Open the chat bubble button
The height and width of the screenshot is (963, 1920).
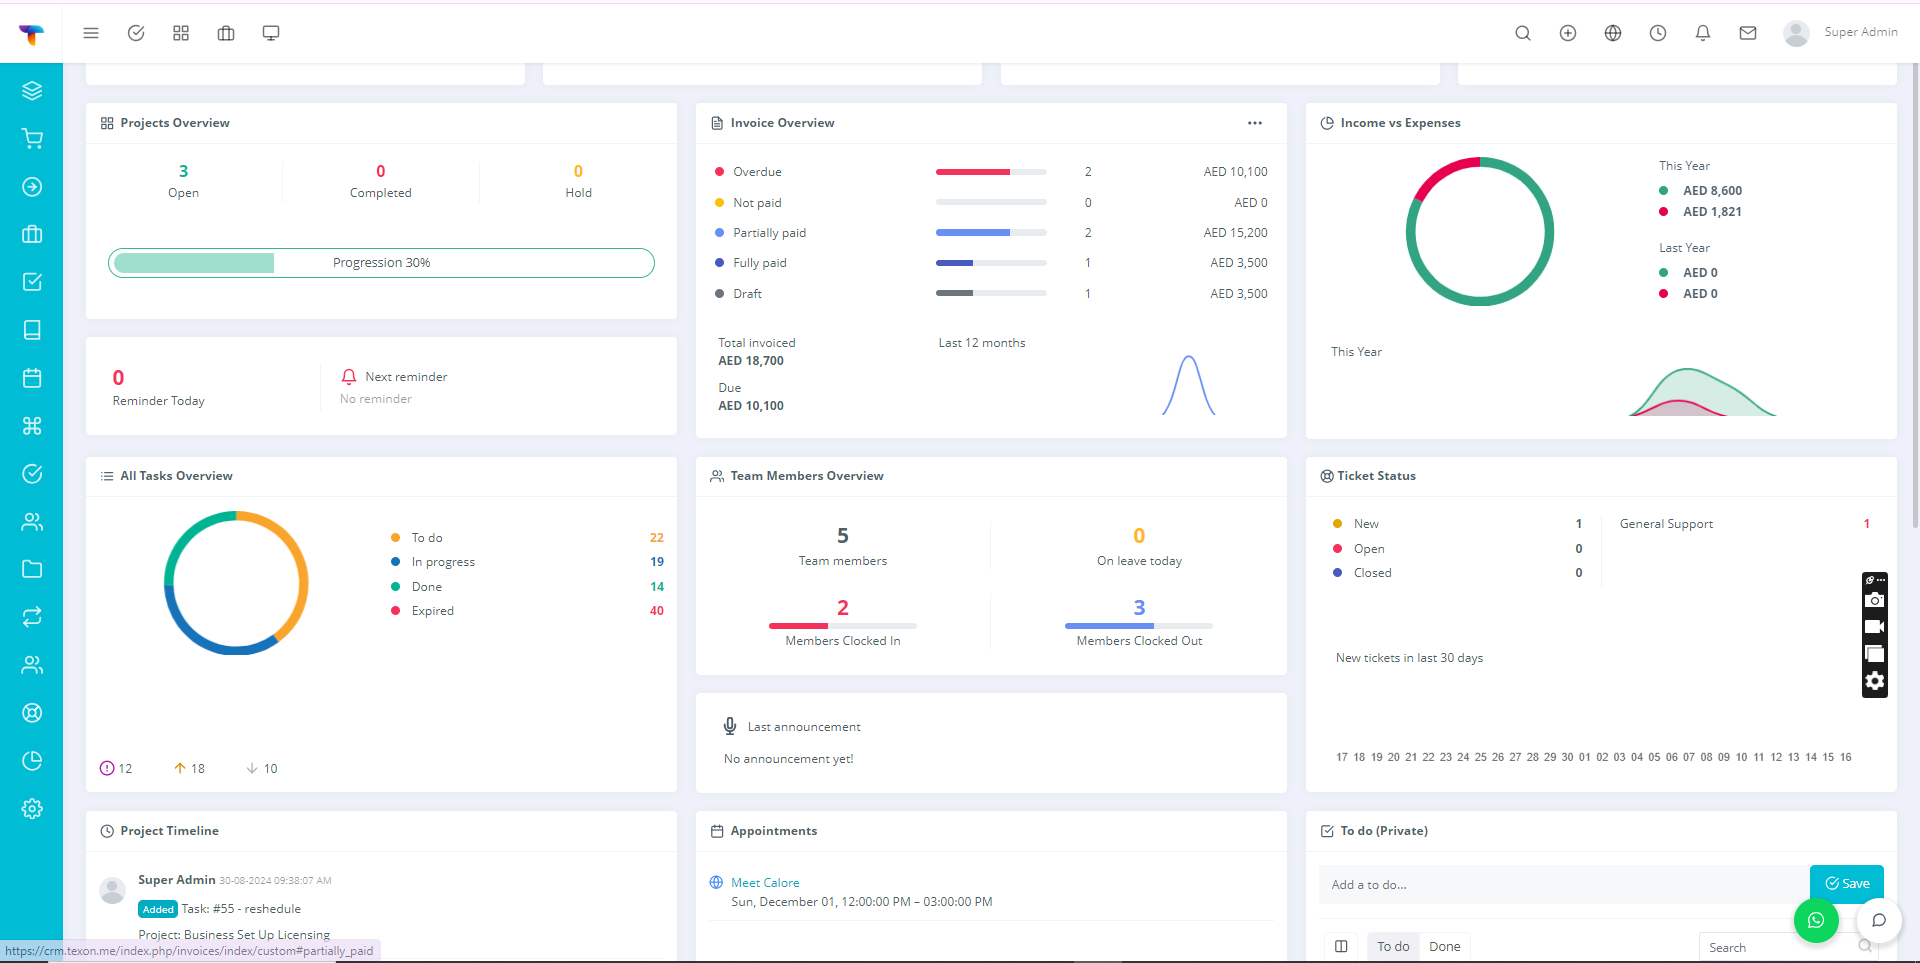[1879, 920]
